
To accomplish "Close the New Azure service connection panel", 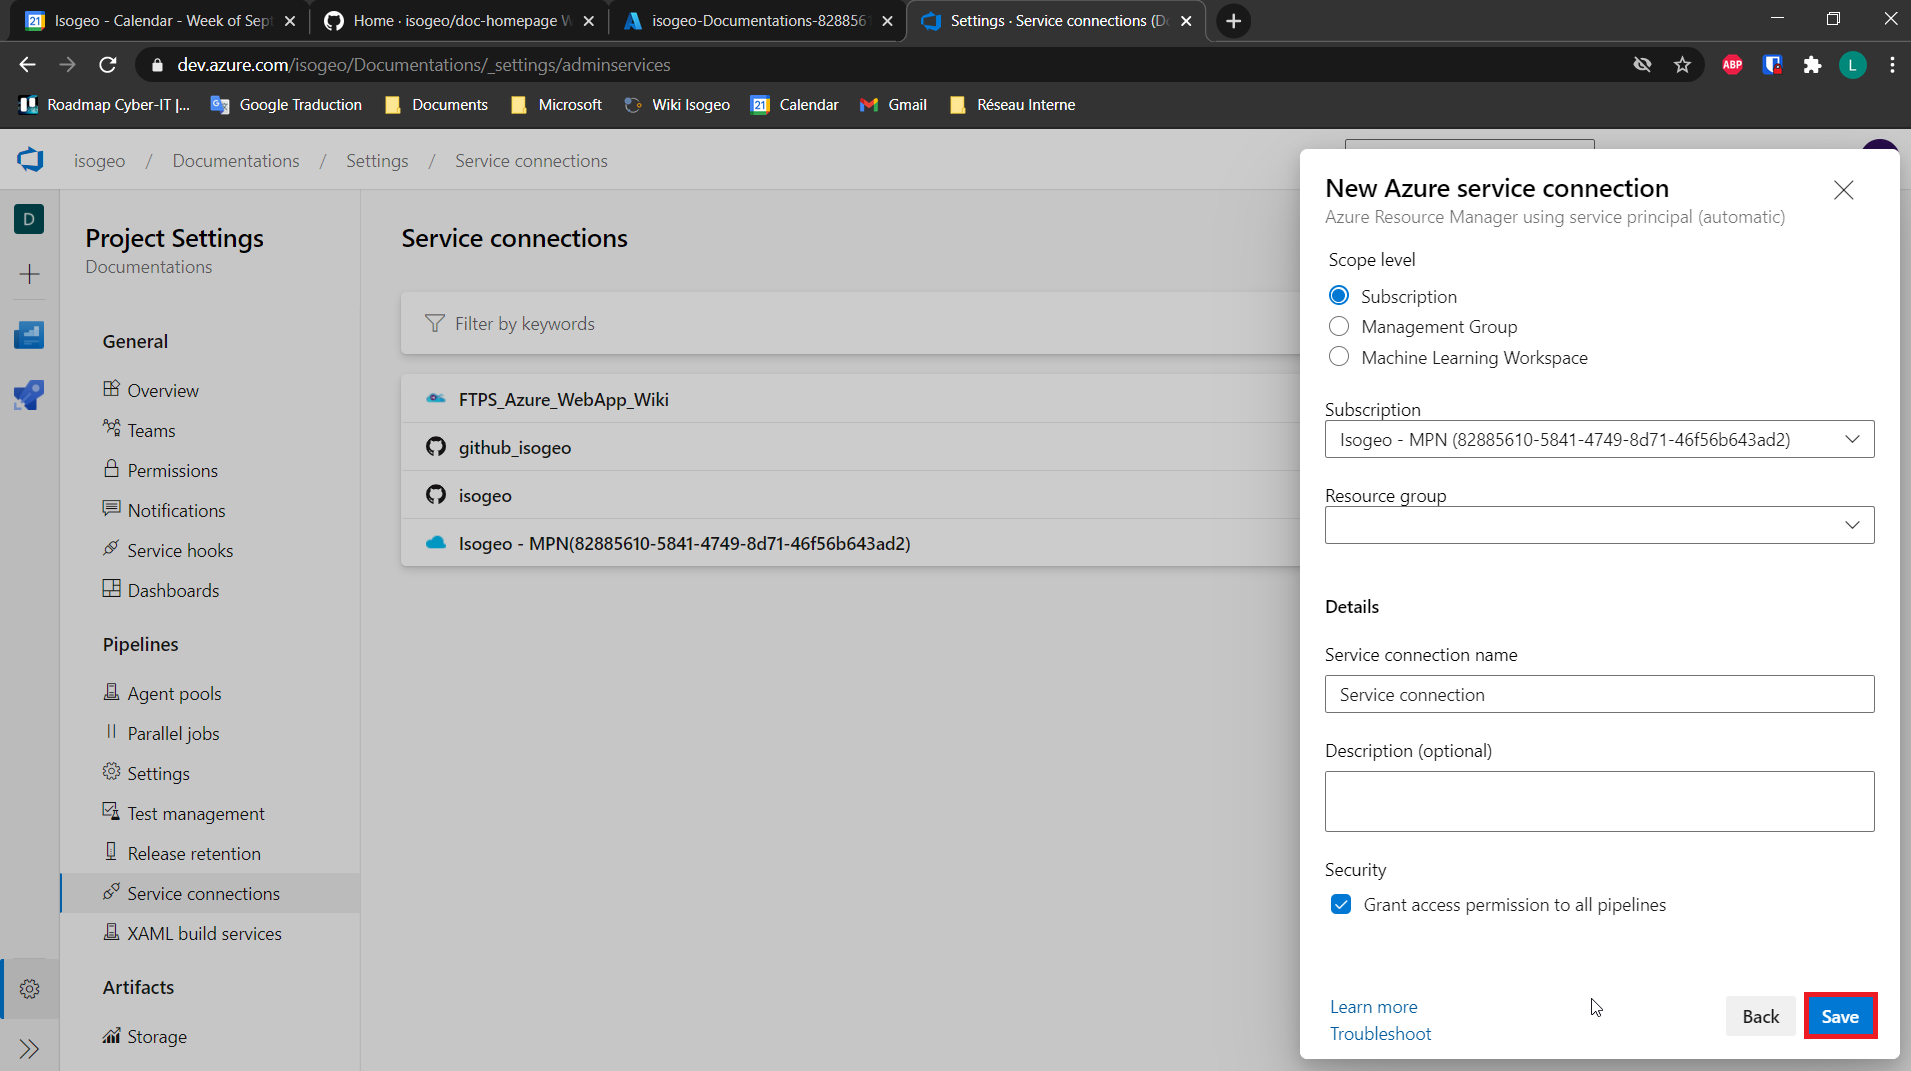I will 1843,190.
